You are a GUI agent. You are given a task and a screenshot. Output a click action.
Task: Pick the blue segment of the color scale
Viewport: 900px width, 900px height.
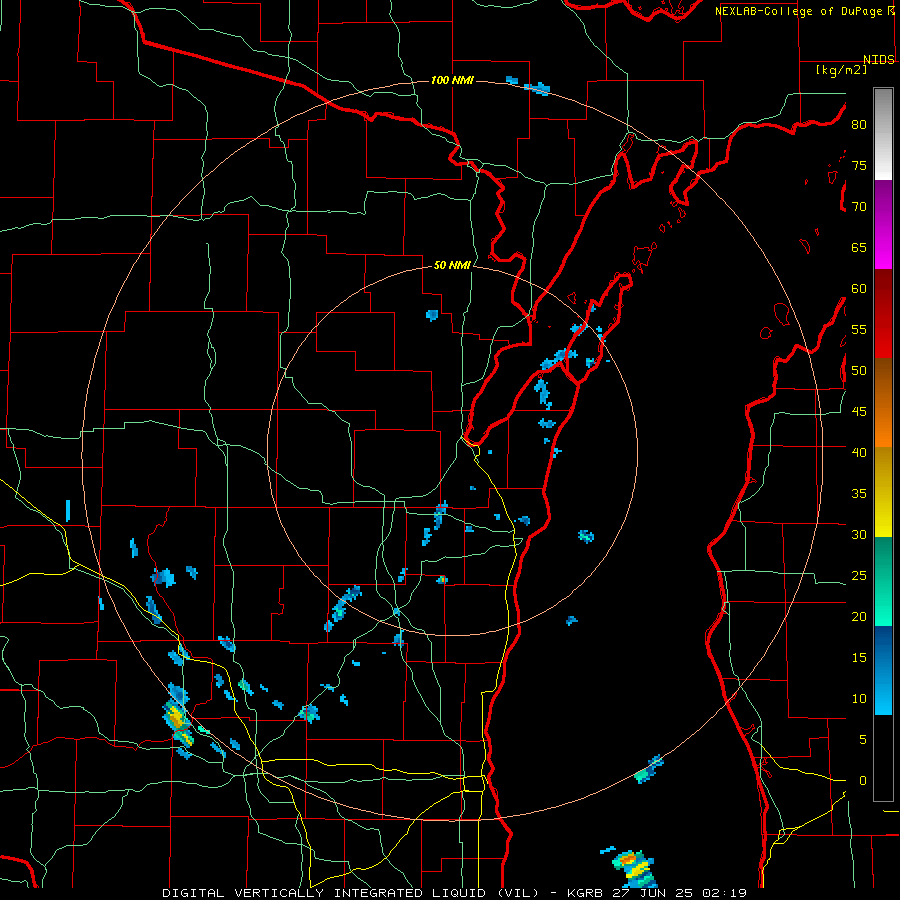883,670
